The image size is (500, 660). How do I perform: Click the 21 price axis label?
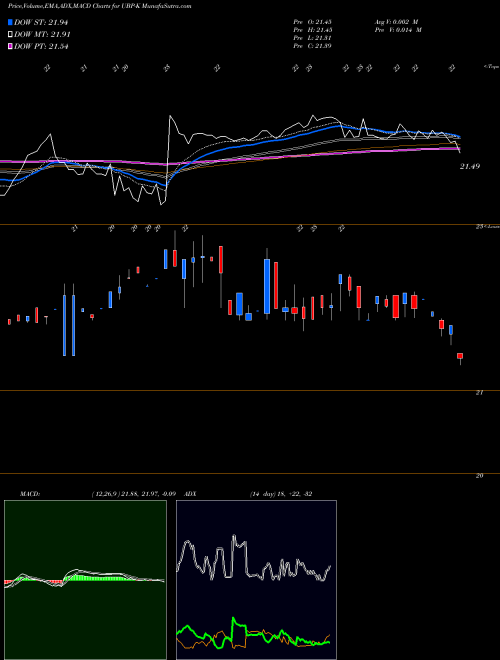[x=479, y=393]
